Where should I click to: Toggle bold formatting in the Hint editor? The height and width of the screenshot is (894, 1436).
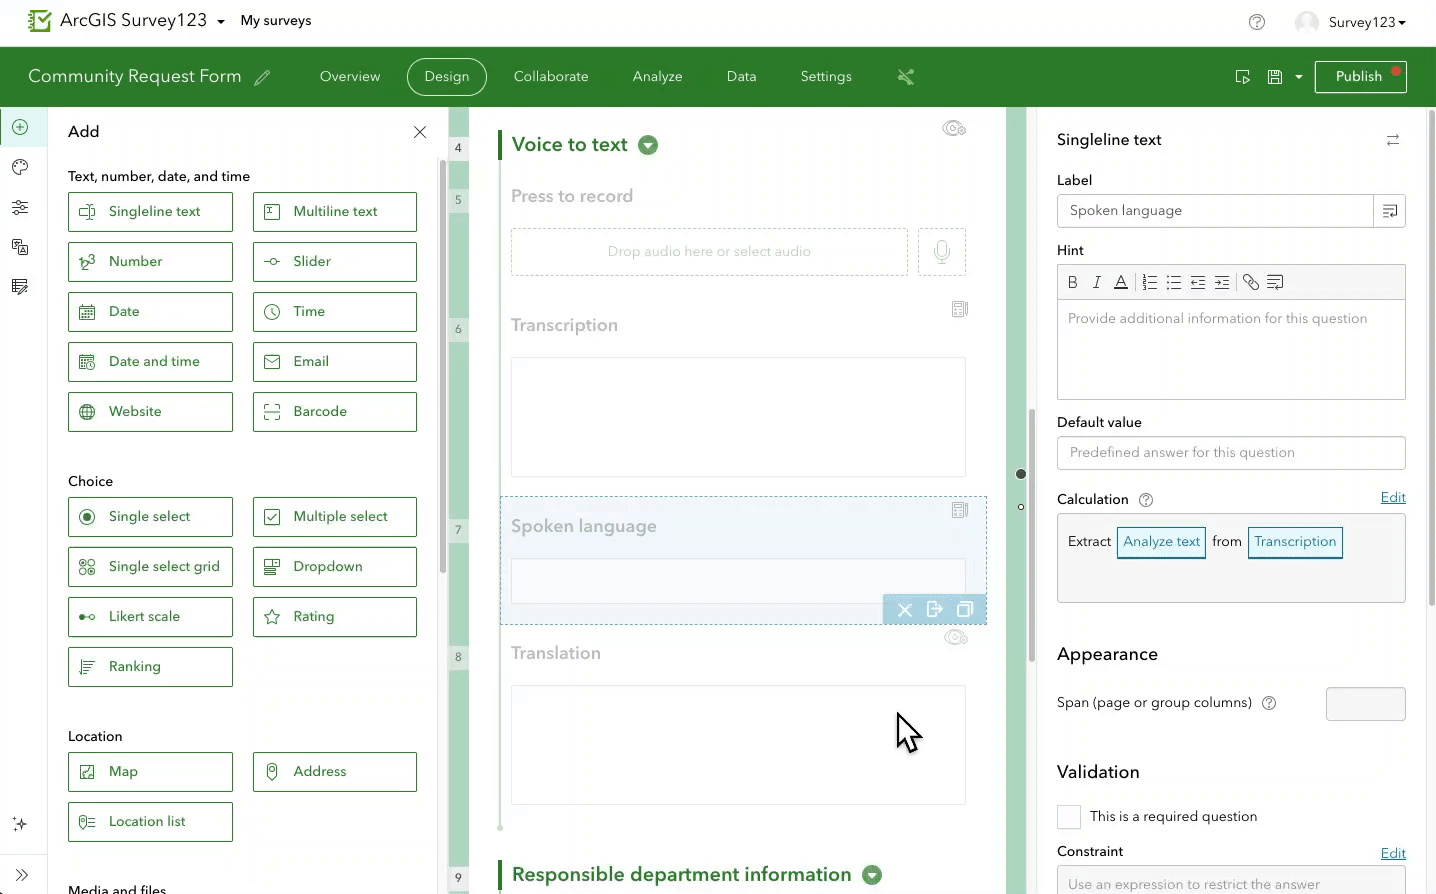[1072, 282]
